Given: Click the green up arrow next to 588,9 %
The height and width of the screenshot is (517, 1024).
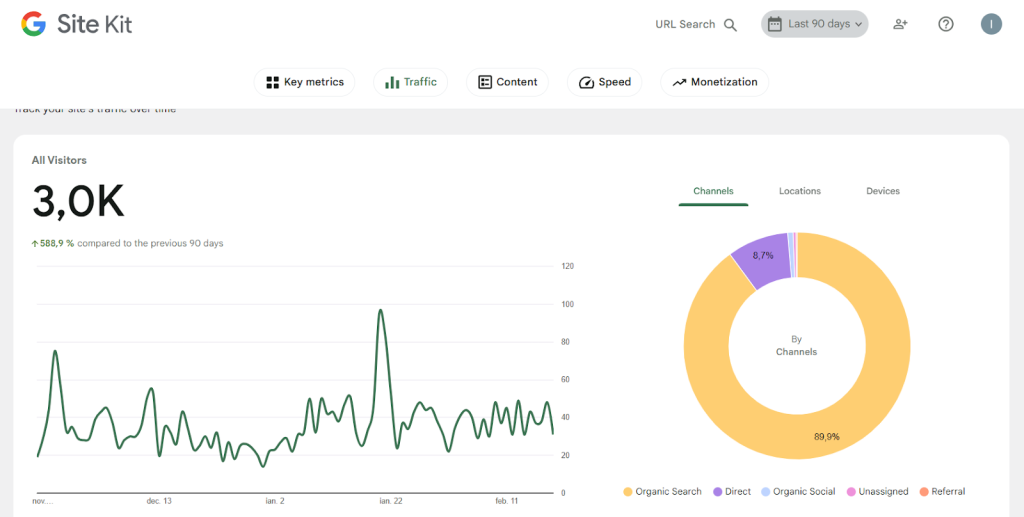Looking at the screenshot, I should (x=35, y=243).
